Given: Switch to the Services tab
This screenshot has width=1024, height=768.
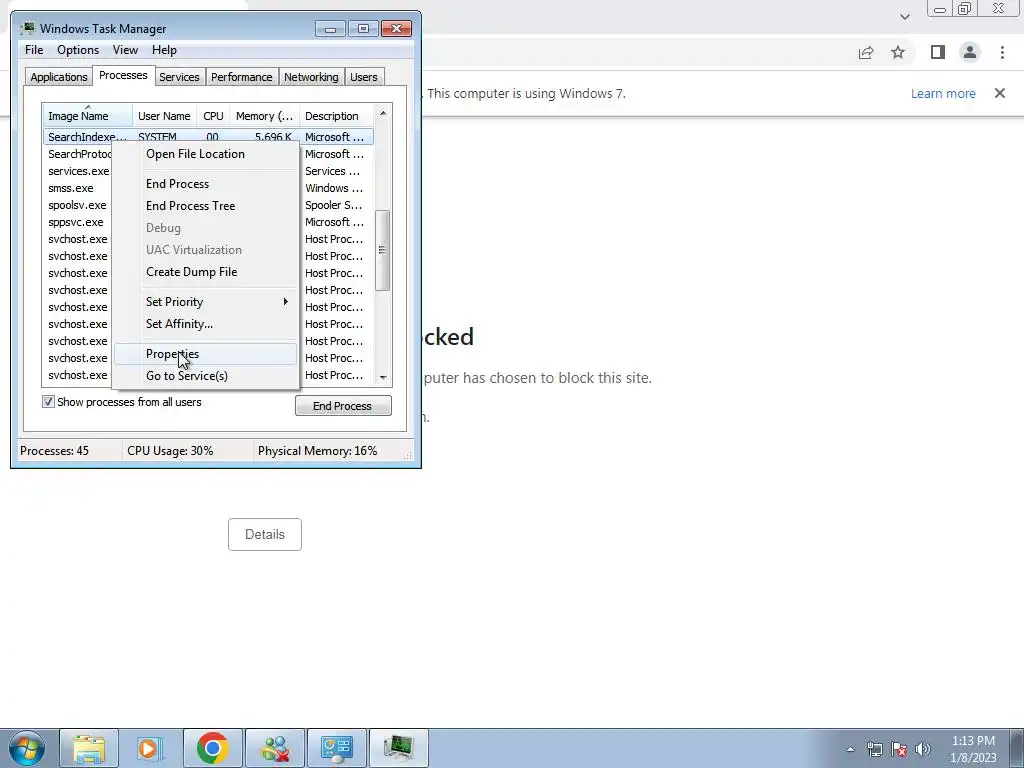Looking at the screenshot, I should pos(179,77).
